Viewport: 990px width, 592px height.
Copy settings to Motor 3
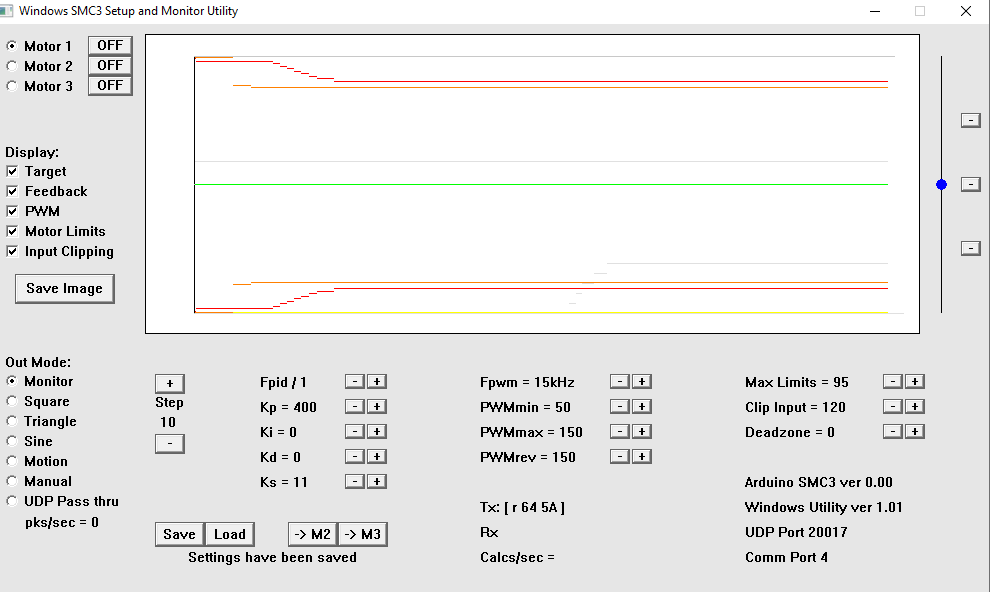click(363, 534)
